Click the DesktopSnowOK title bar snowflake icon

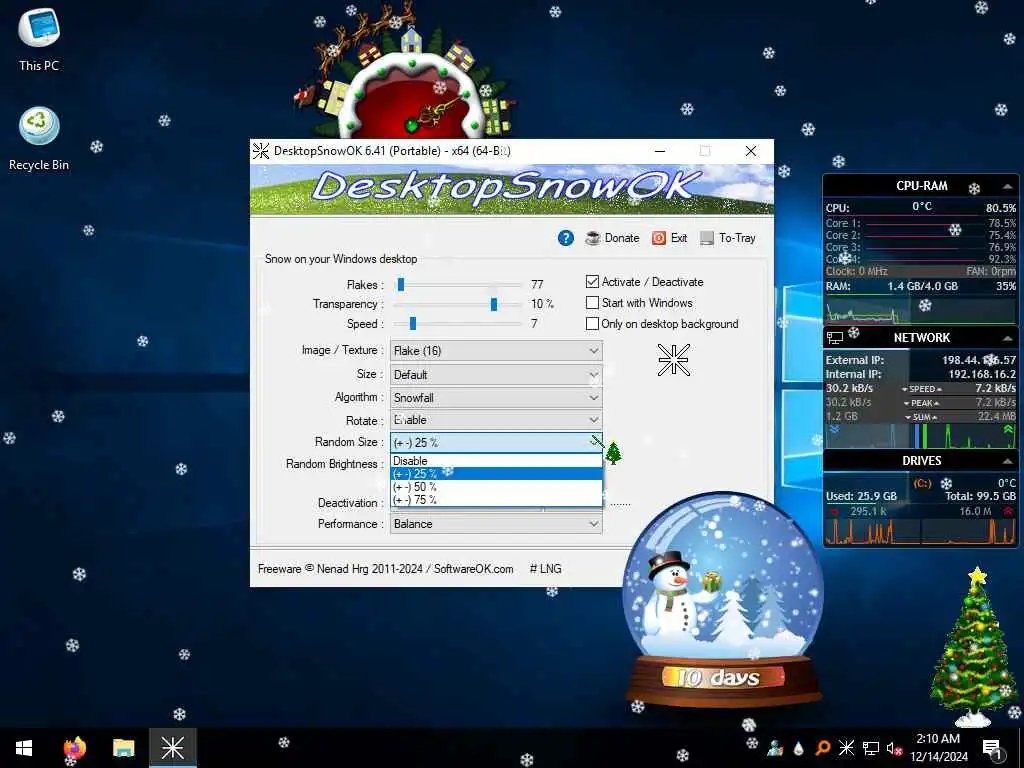(x=261, y=151)
